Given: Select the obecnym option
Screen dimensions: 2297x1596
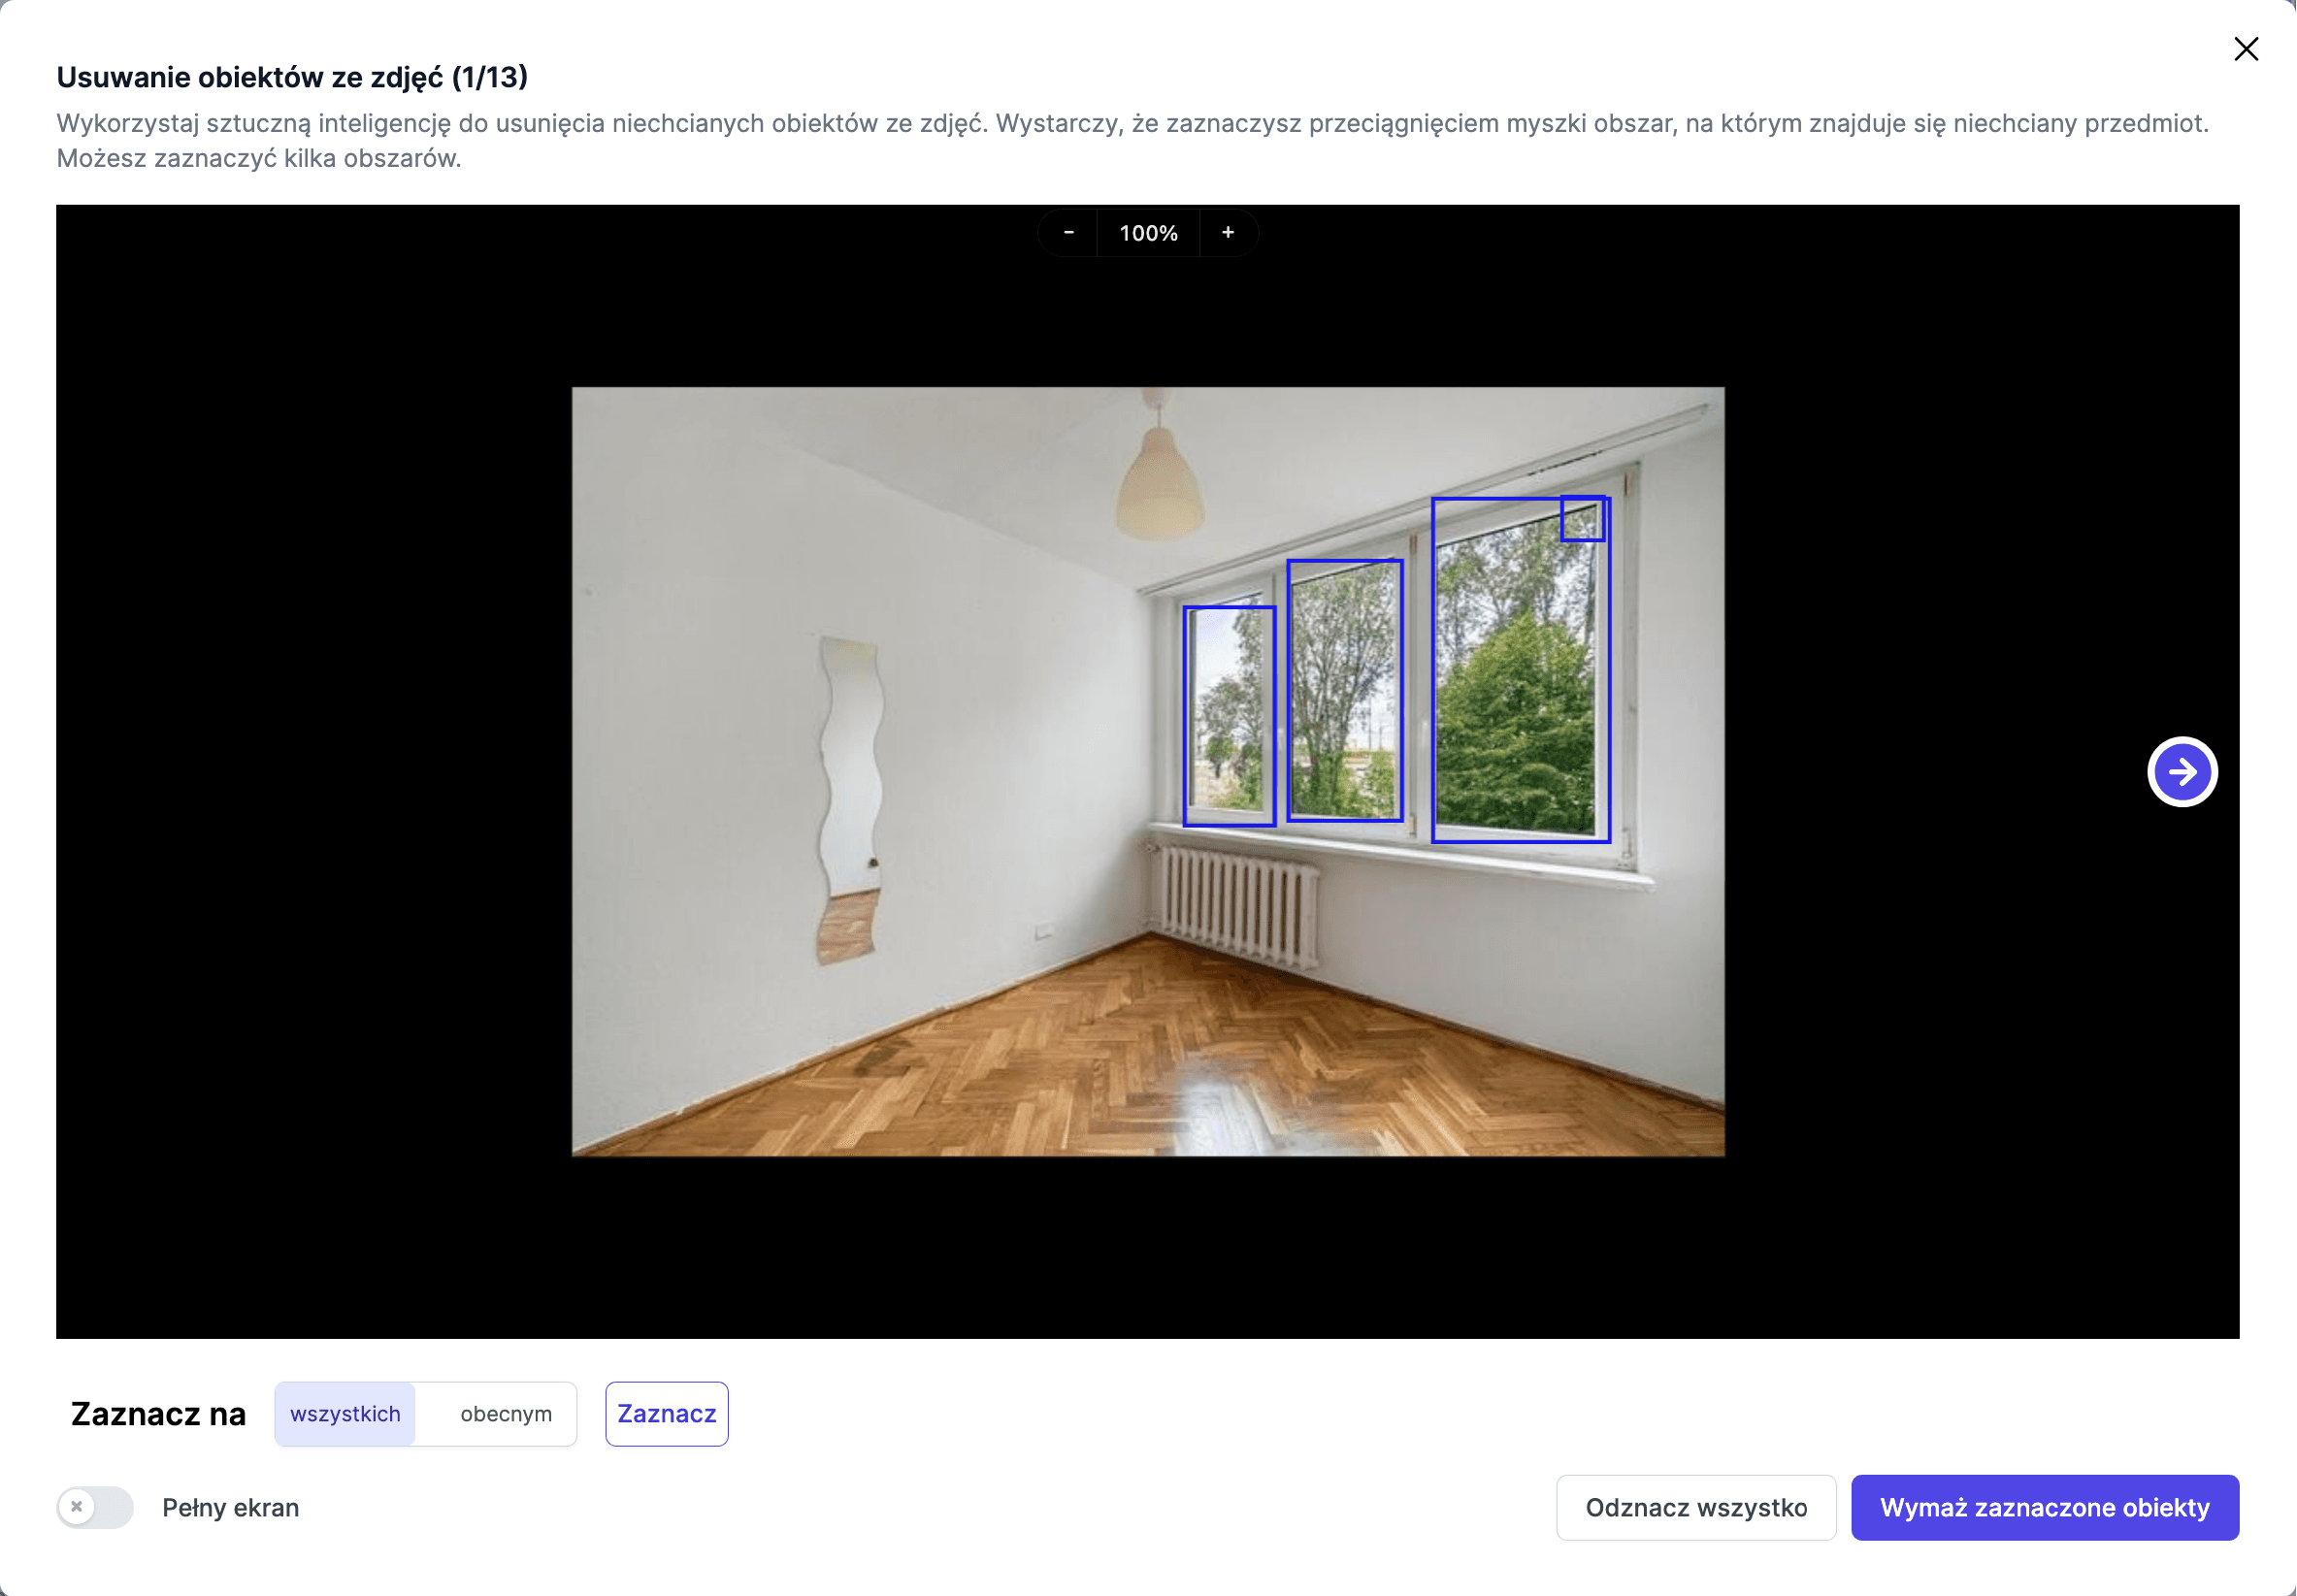Looking at the screenshot, I should pyautogui.click(x=506, y=1414).
